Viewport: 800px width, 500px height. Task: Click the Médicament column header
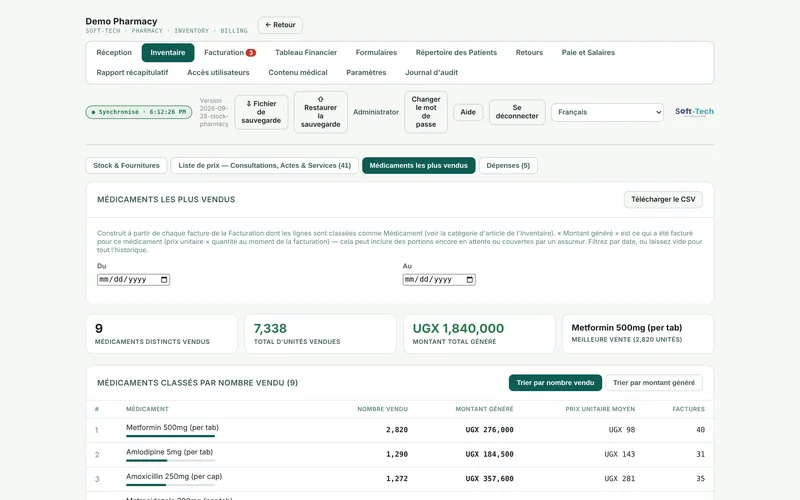(147, 409)
